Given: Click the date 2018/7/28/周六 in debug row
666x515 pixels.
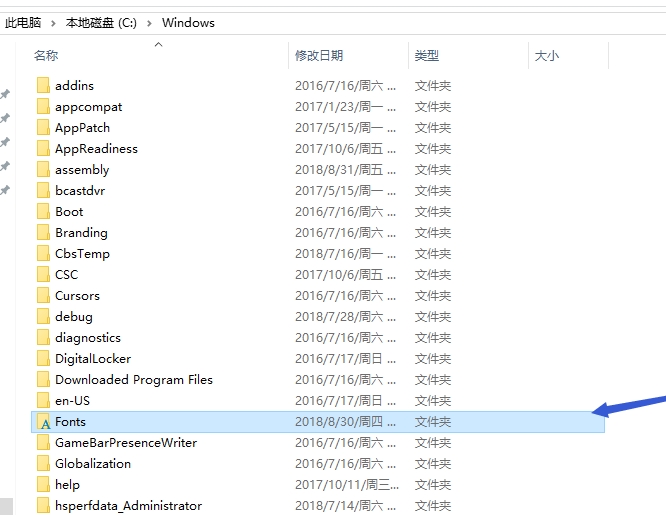Looking at the screenshot, I should pyautogui.click(x=345, y=317).
